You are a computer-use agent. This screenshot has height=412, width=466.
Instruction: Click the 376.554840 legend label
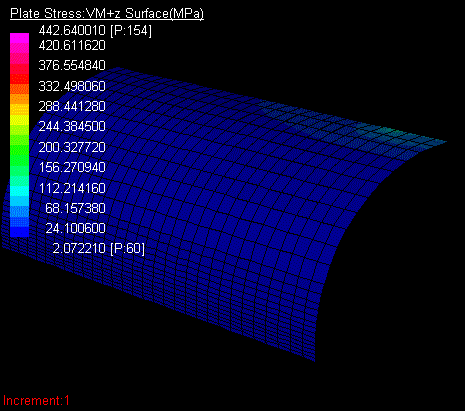pyautogui.click(x=72, y=65)
